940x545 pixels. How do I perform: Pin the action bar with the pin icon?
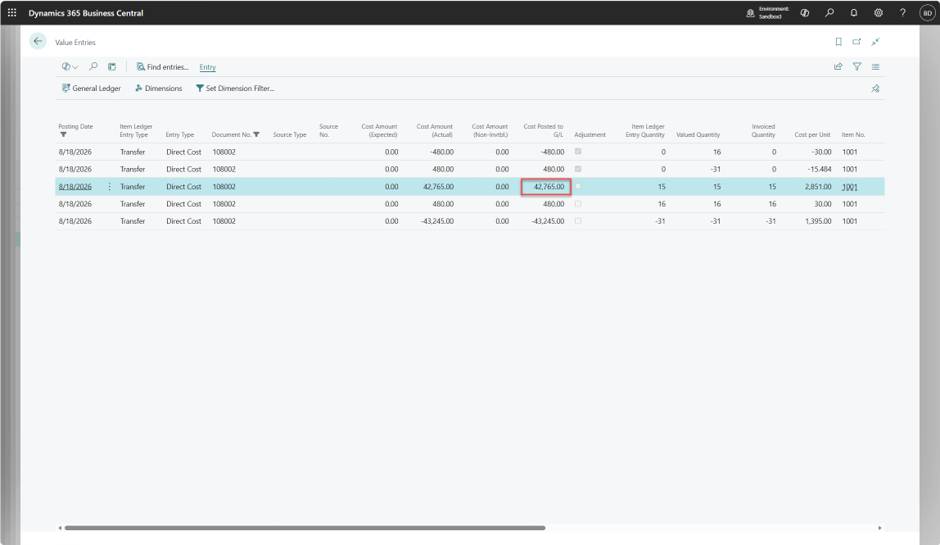tap(875, 88)
